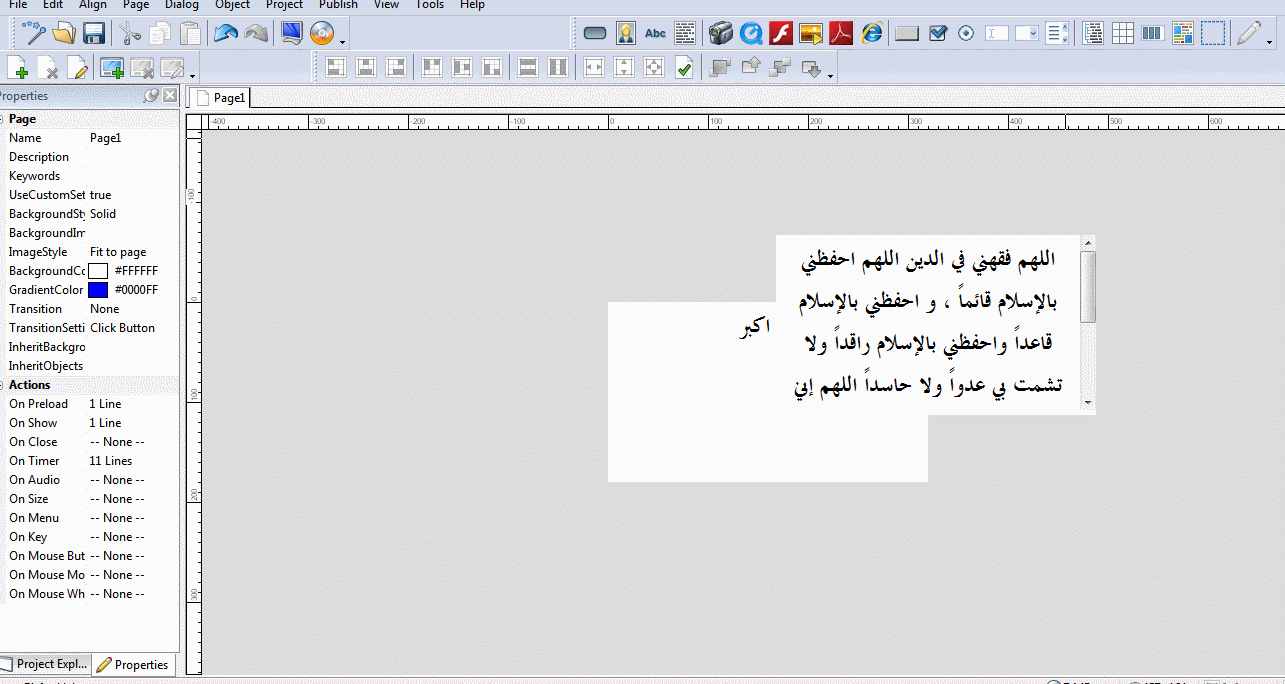Insert a checkbox object from the toolbar
1285x684 pixels.
click(937, 33)
